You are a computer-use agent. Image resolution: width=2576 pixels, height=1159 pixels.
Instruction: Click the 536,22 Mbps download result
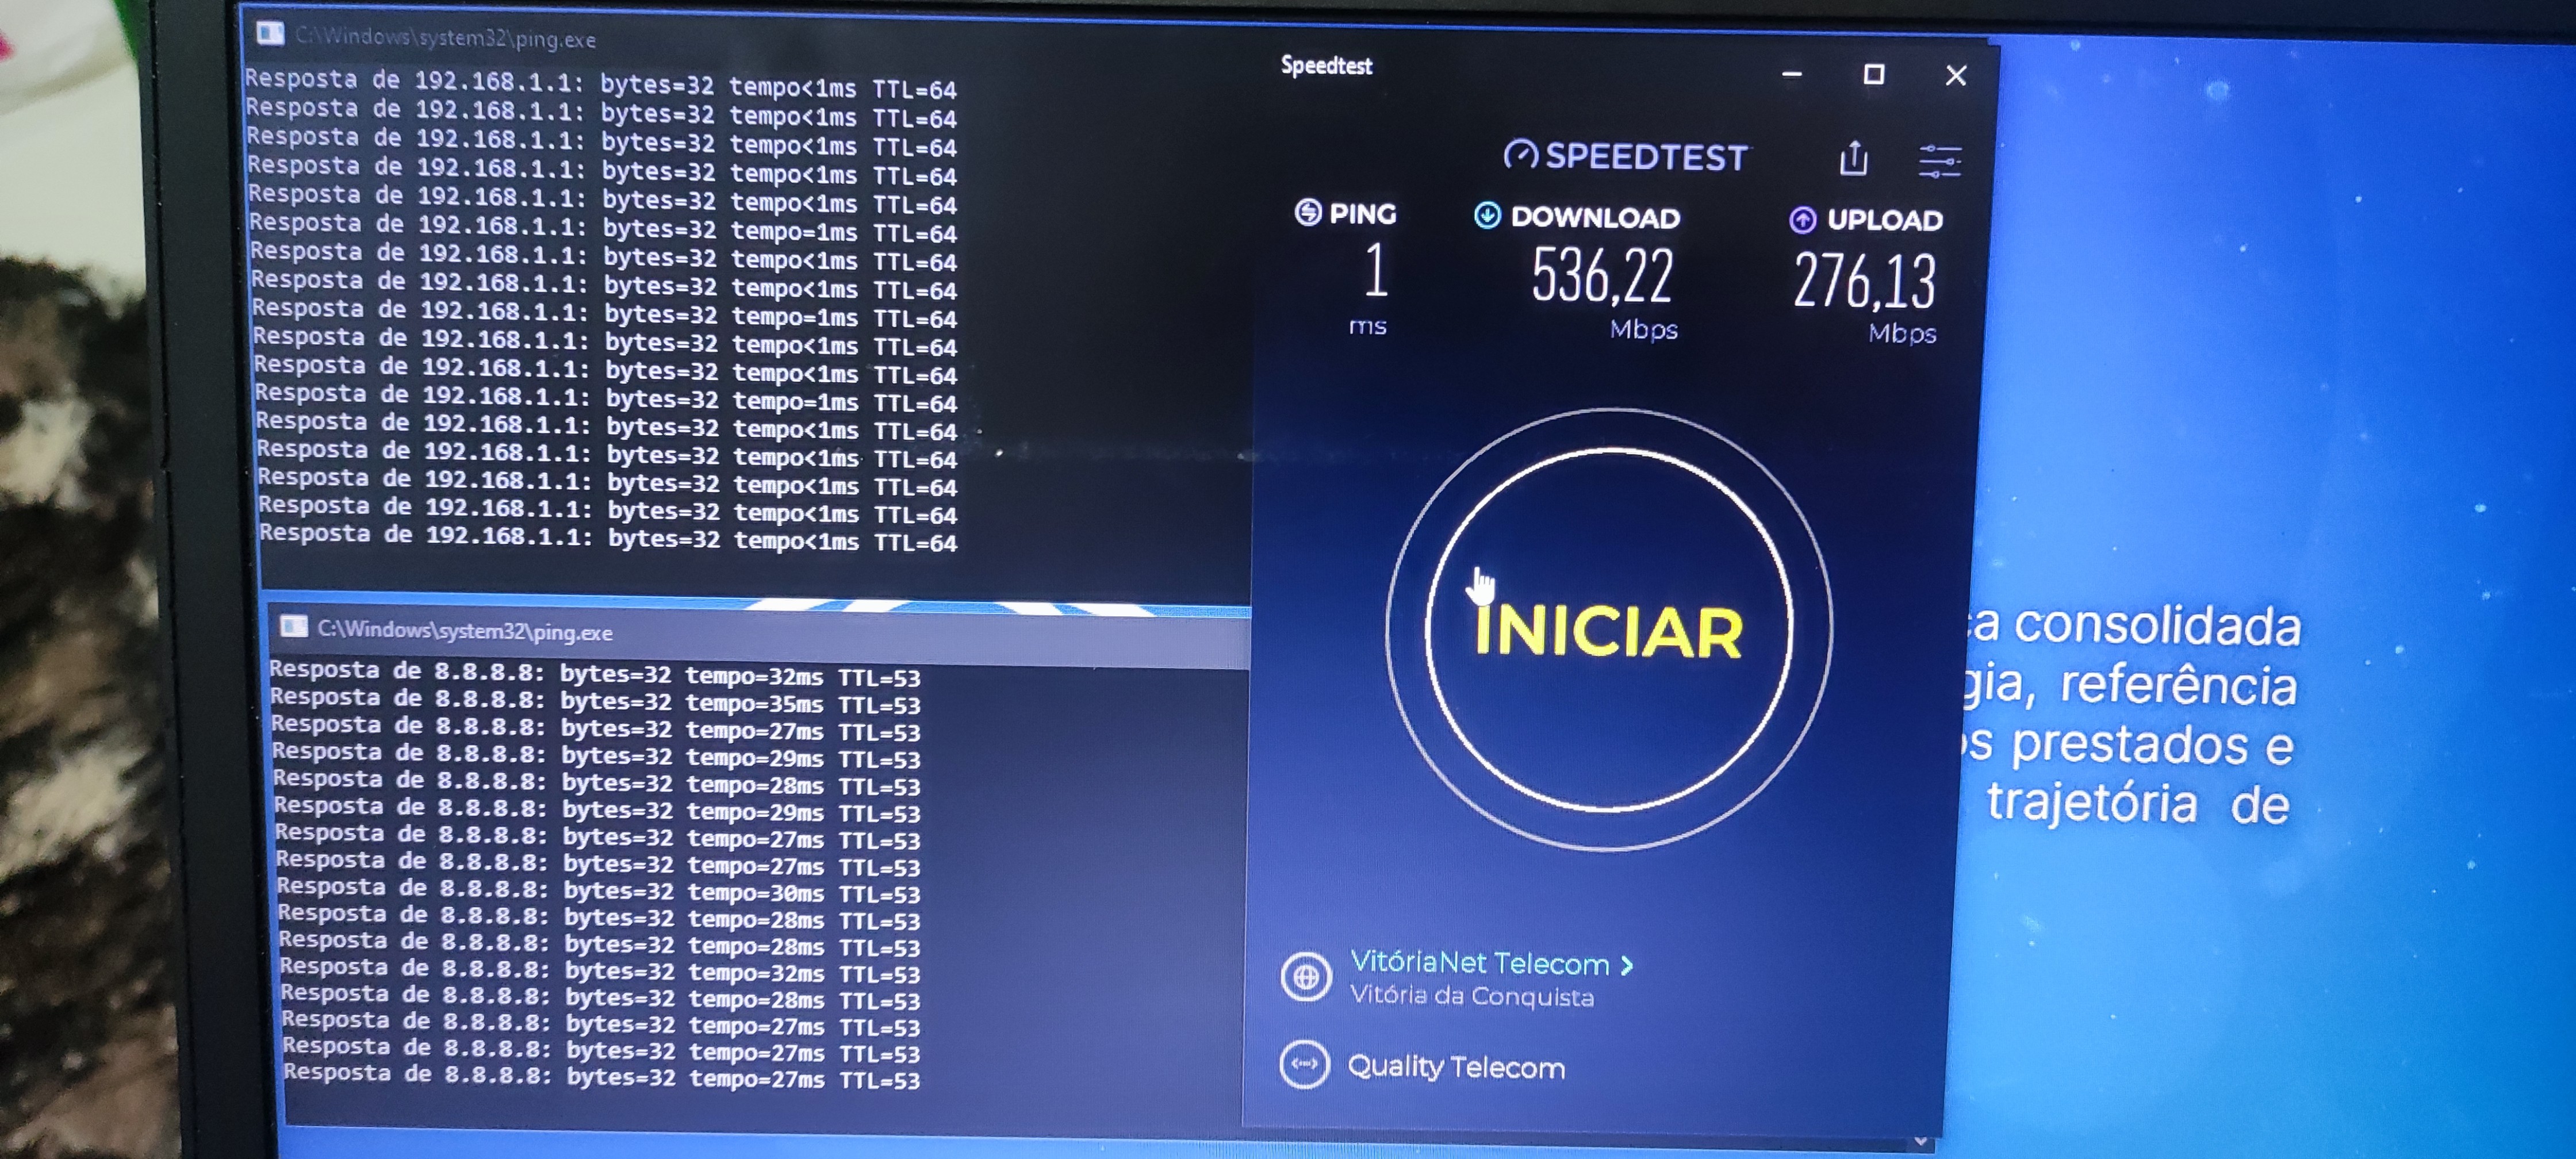(1601, 277)
